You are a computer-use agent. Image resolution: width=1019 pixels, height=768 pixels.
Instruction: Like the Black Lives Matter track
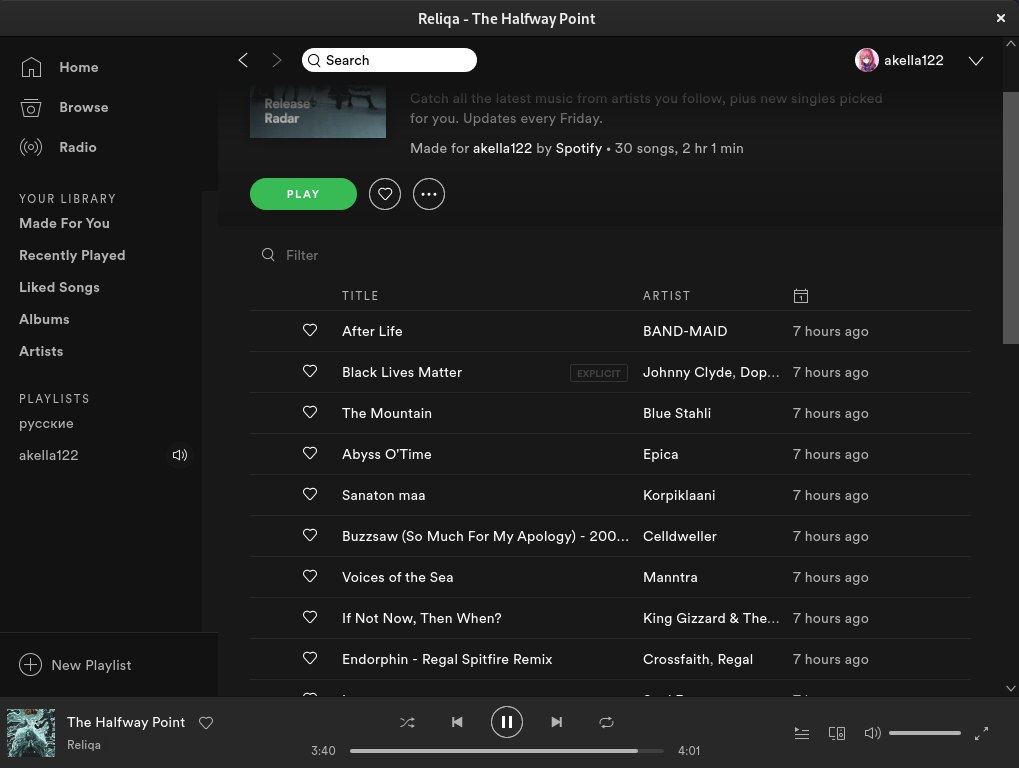pyautogui.click(x=310, y=371)
